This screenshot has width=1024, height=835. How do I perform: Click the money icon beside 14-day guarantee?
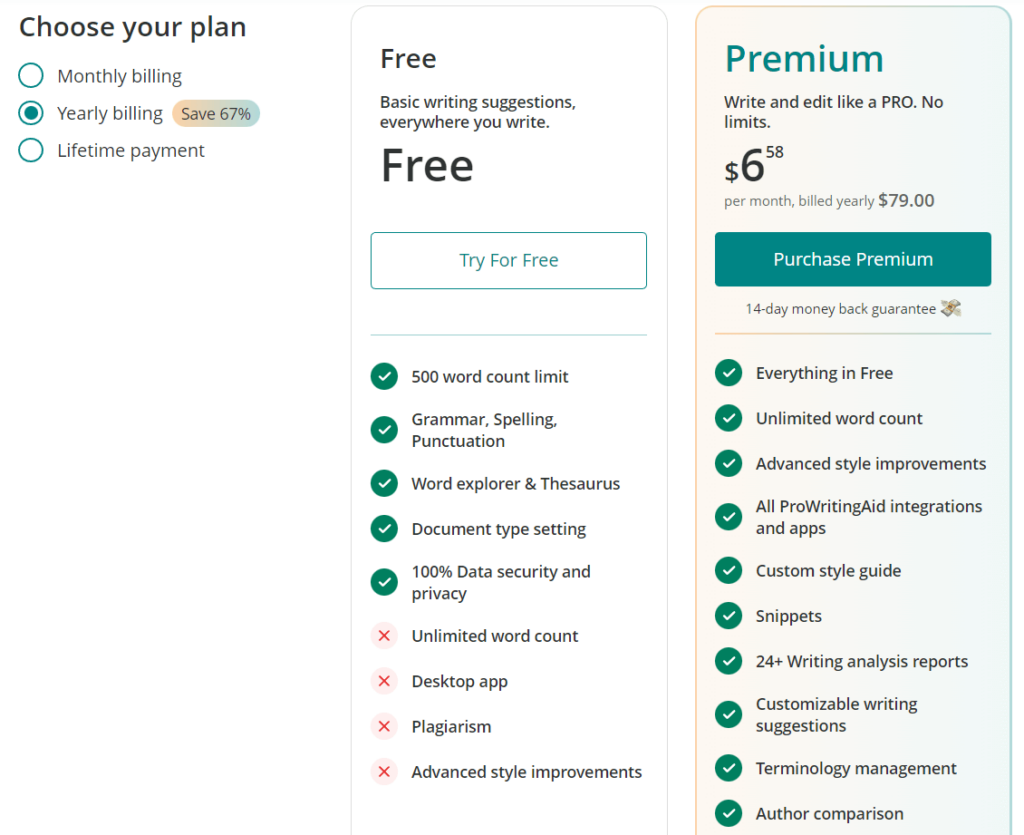(951, 307)
